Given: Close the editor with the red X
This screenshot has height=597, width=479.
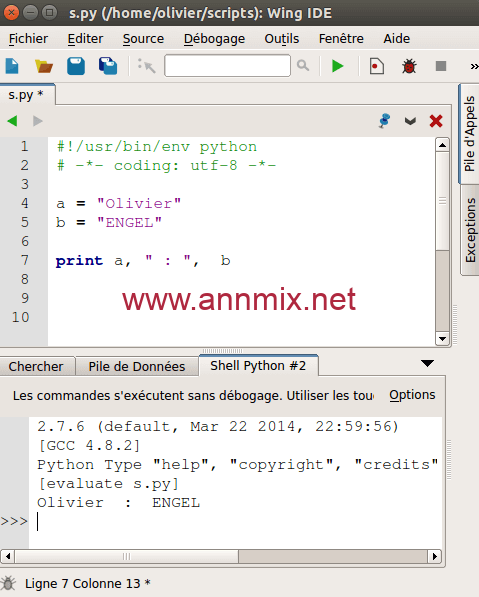Looking at the screenshot, I should click(436, 121).
